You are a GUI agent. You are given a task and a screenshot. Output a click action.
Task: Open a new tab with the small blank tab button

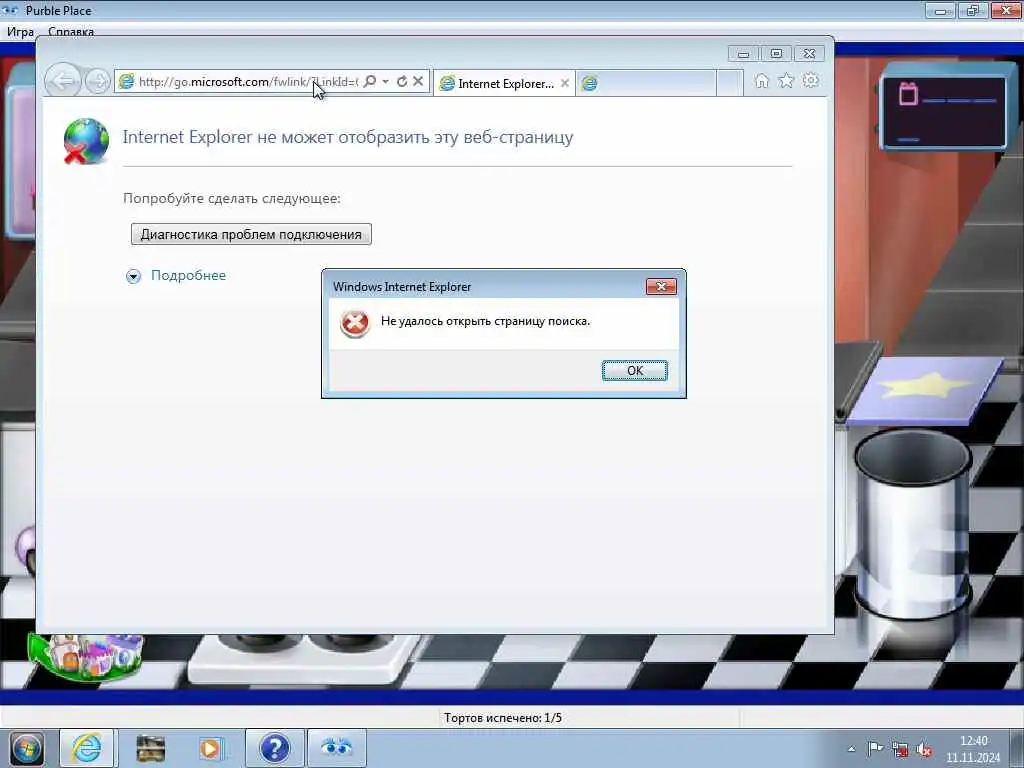tap(729, 84)
